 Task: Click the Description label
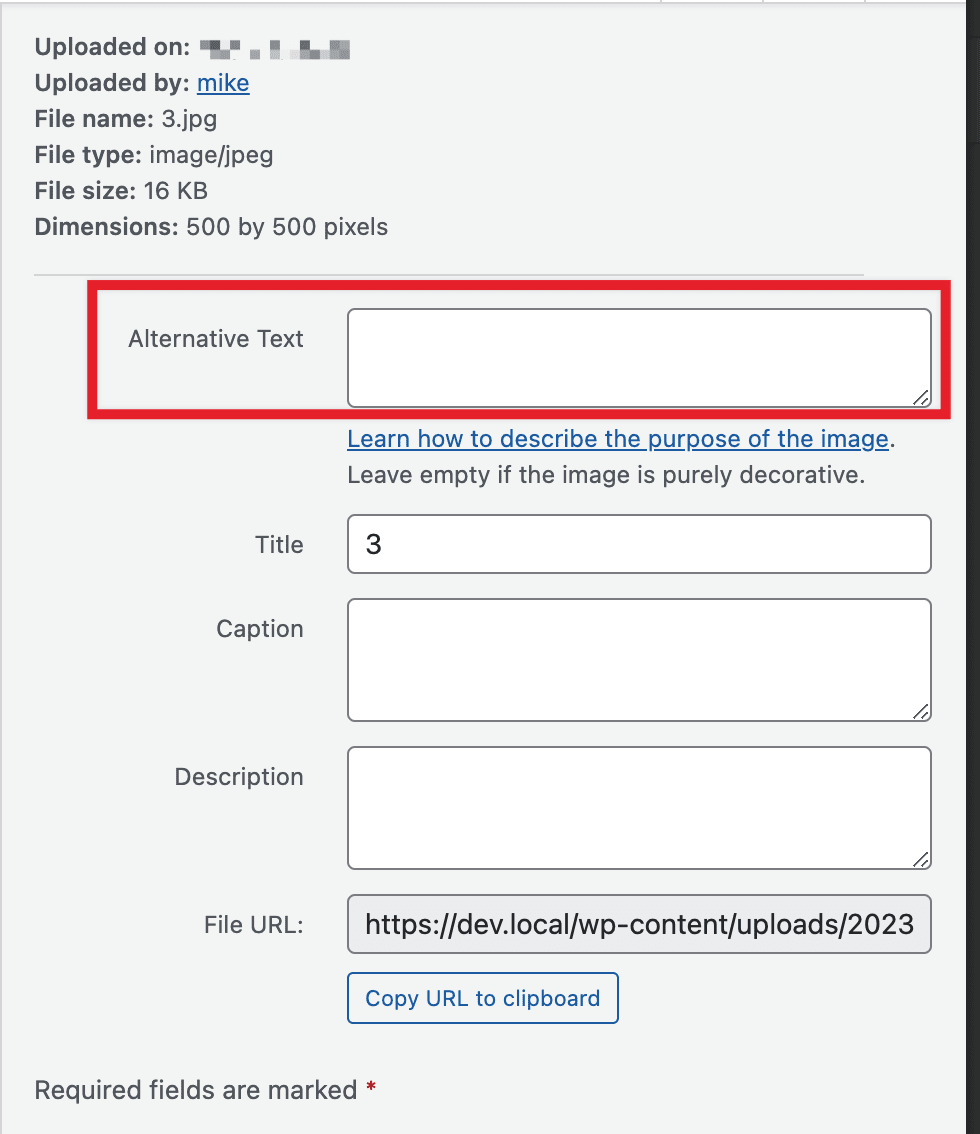click(238, 777)
